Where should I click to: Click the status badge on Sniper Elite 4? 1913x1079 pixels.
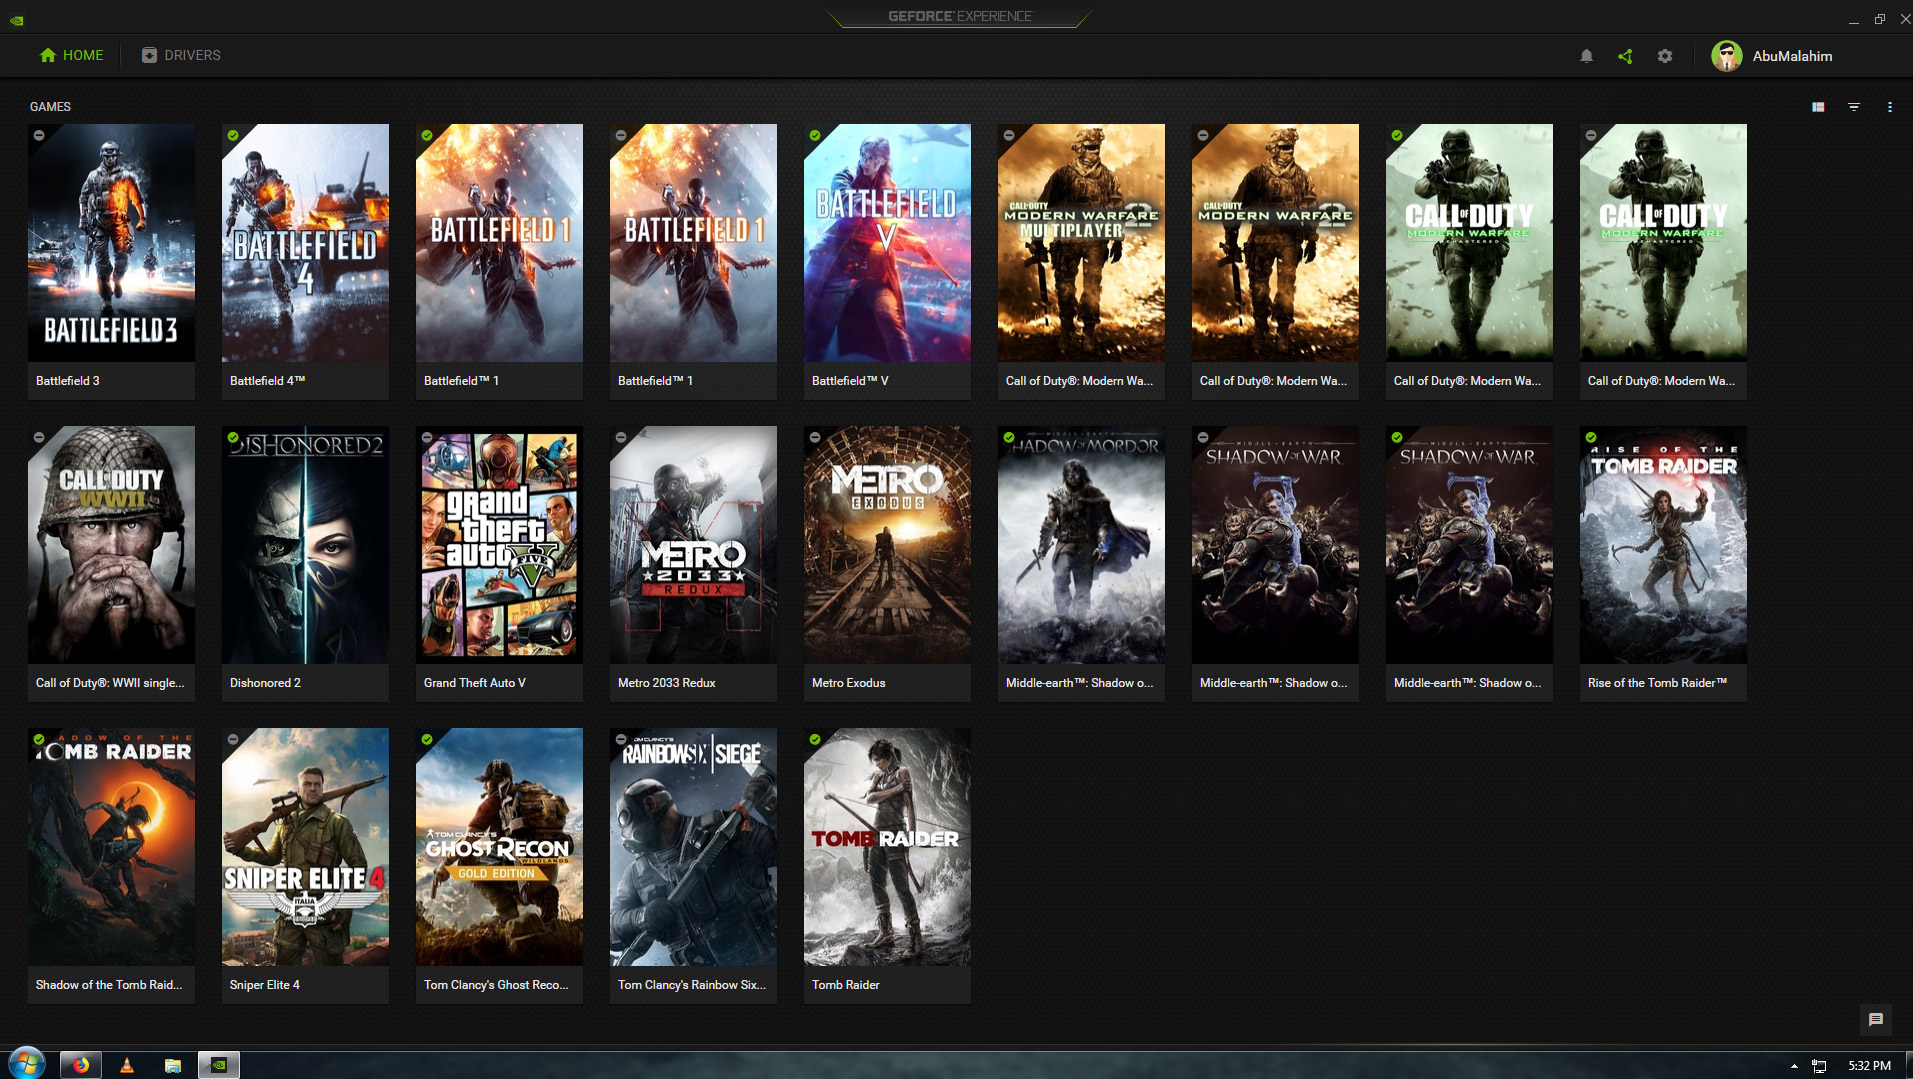pyautogui.click(x=233, y=739)
